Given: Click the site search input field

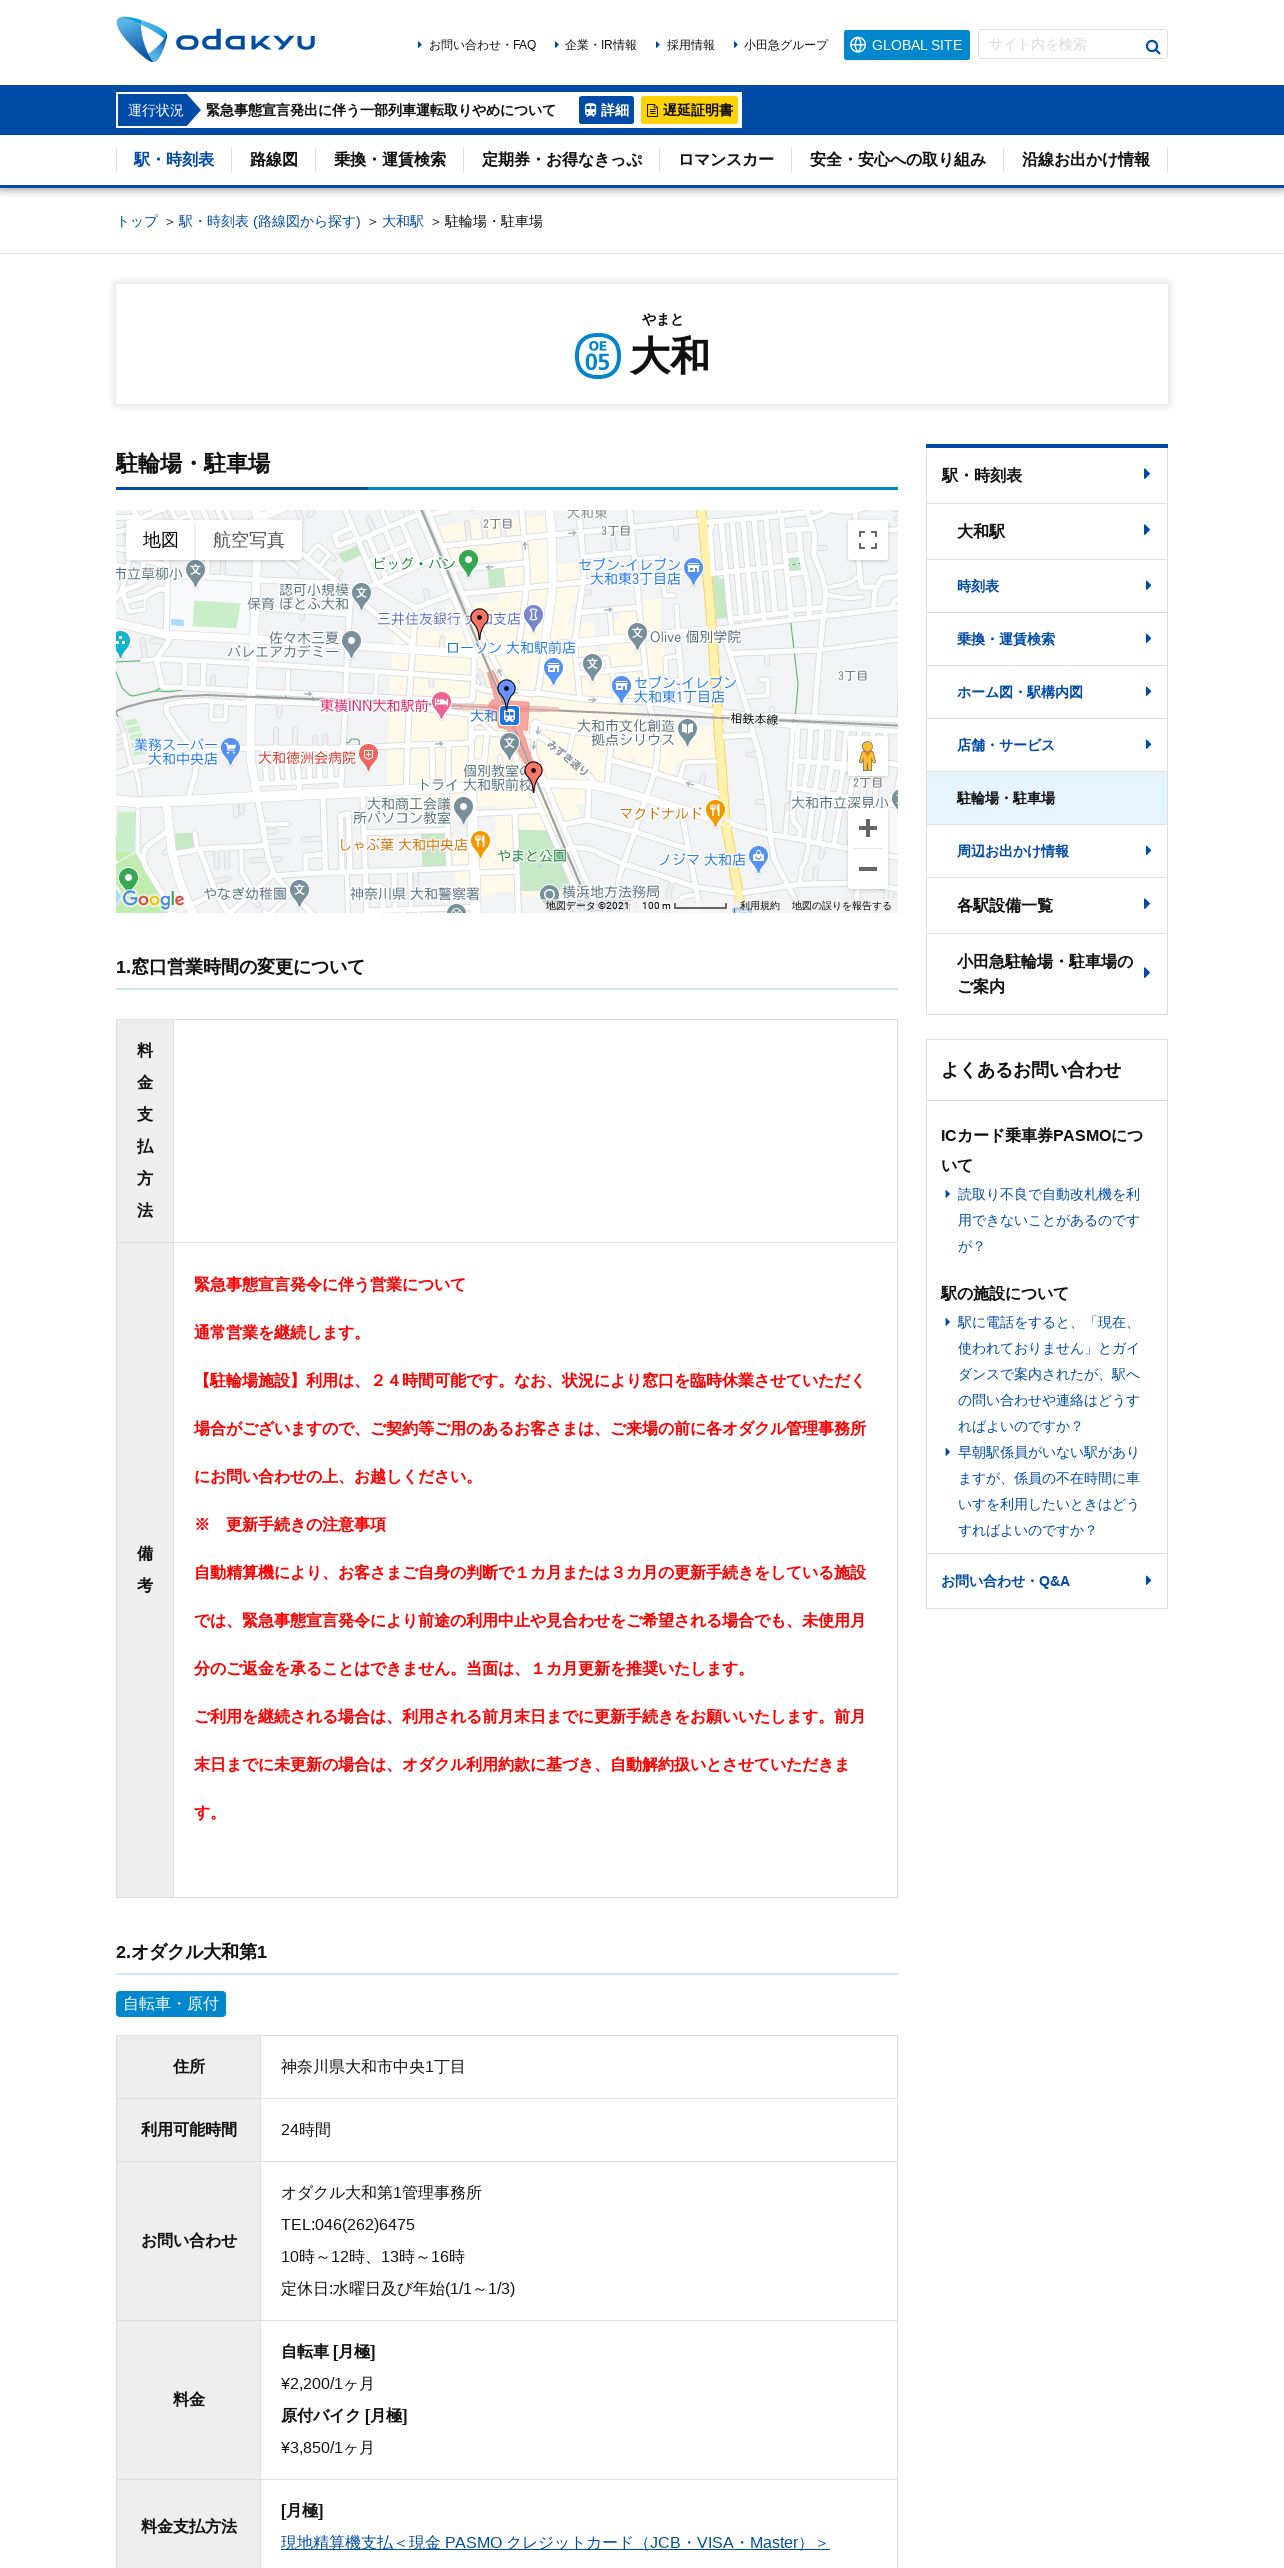Looking at the screenshot, I should pos(1060,45).
